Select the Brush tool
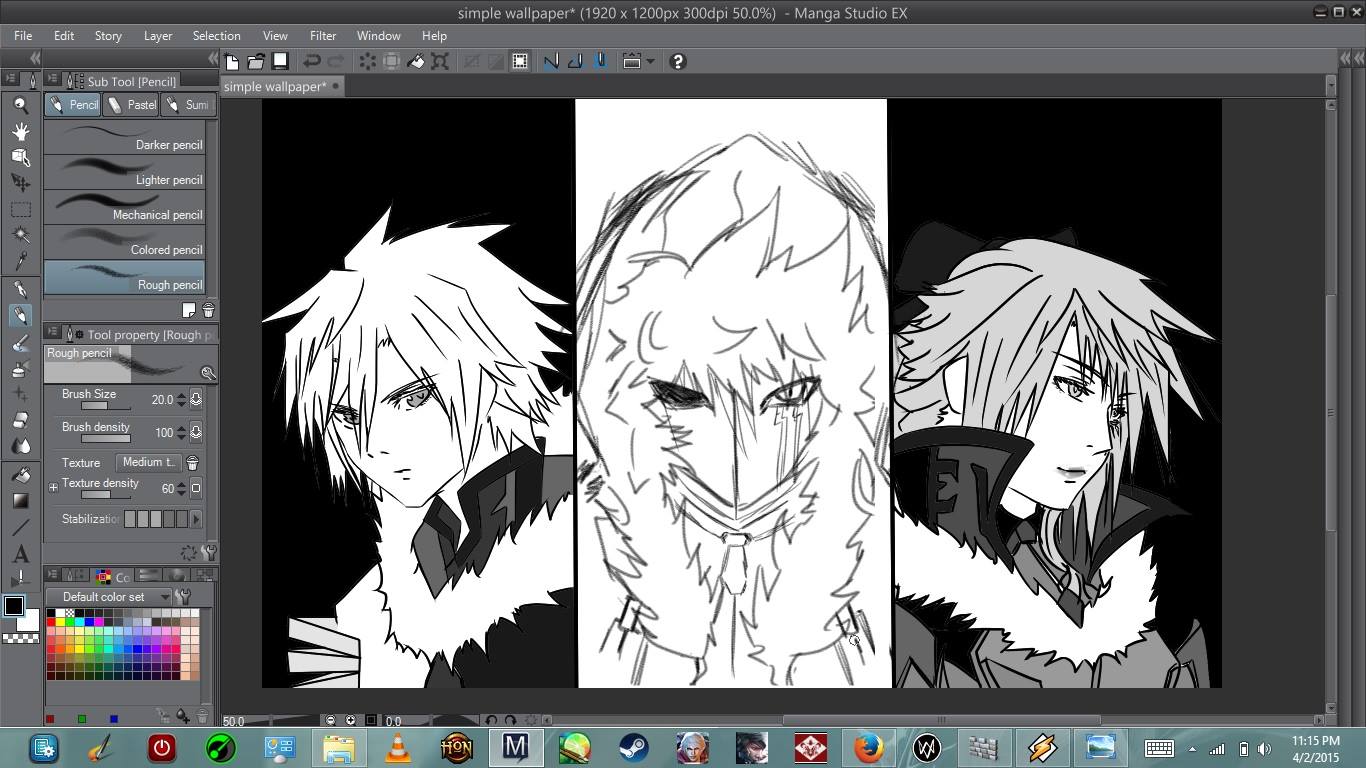Image resolution: width=1366 pixels, height=768 pixels. (20, 343)
